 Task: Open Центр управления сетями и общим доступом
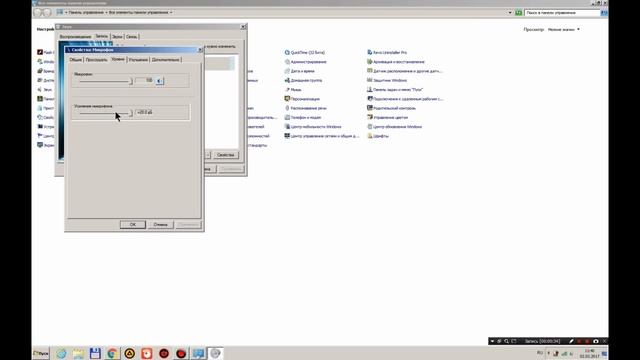[x=322, y=136]
